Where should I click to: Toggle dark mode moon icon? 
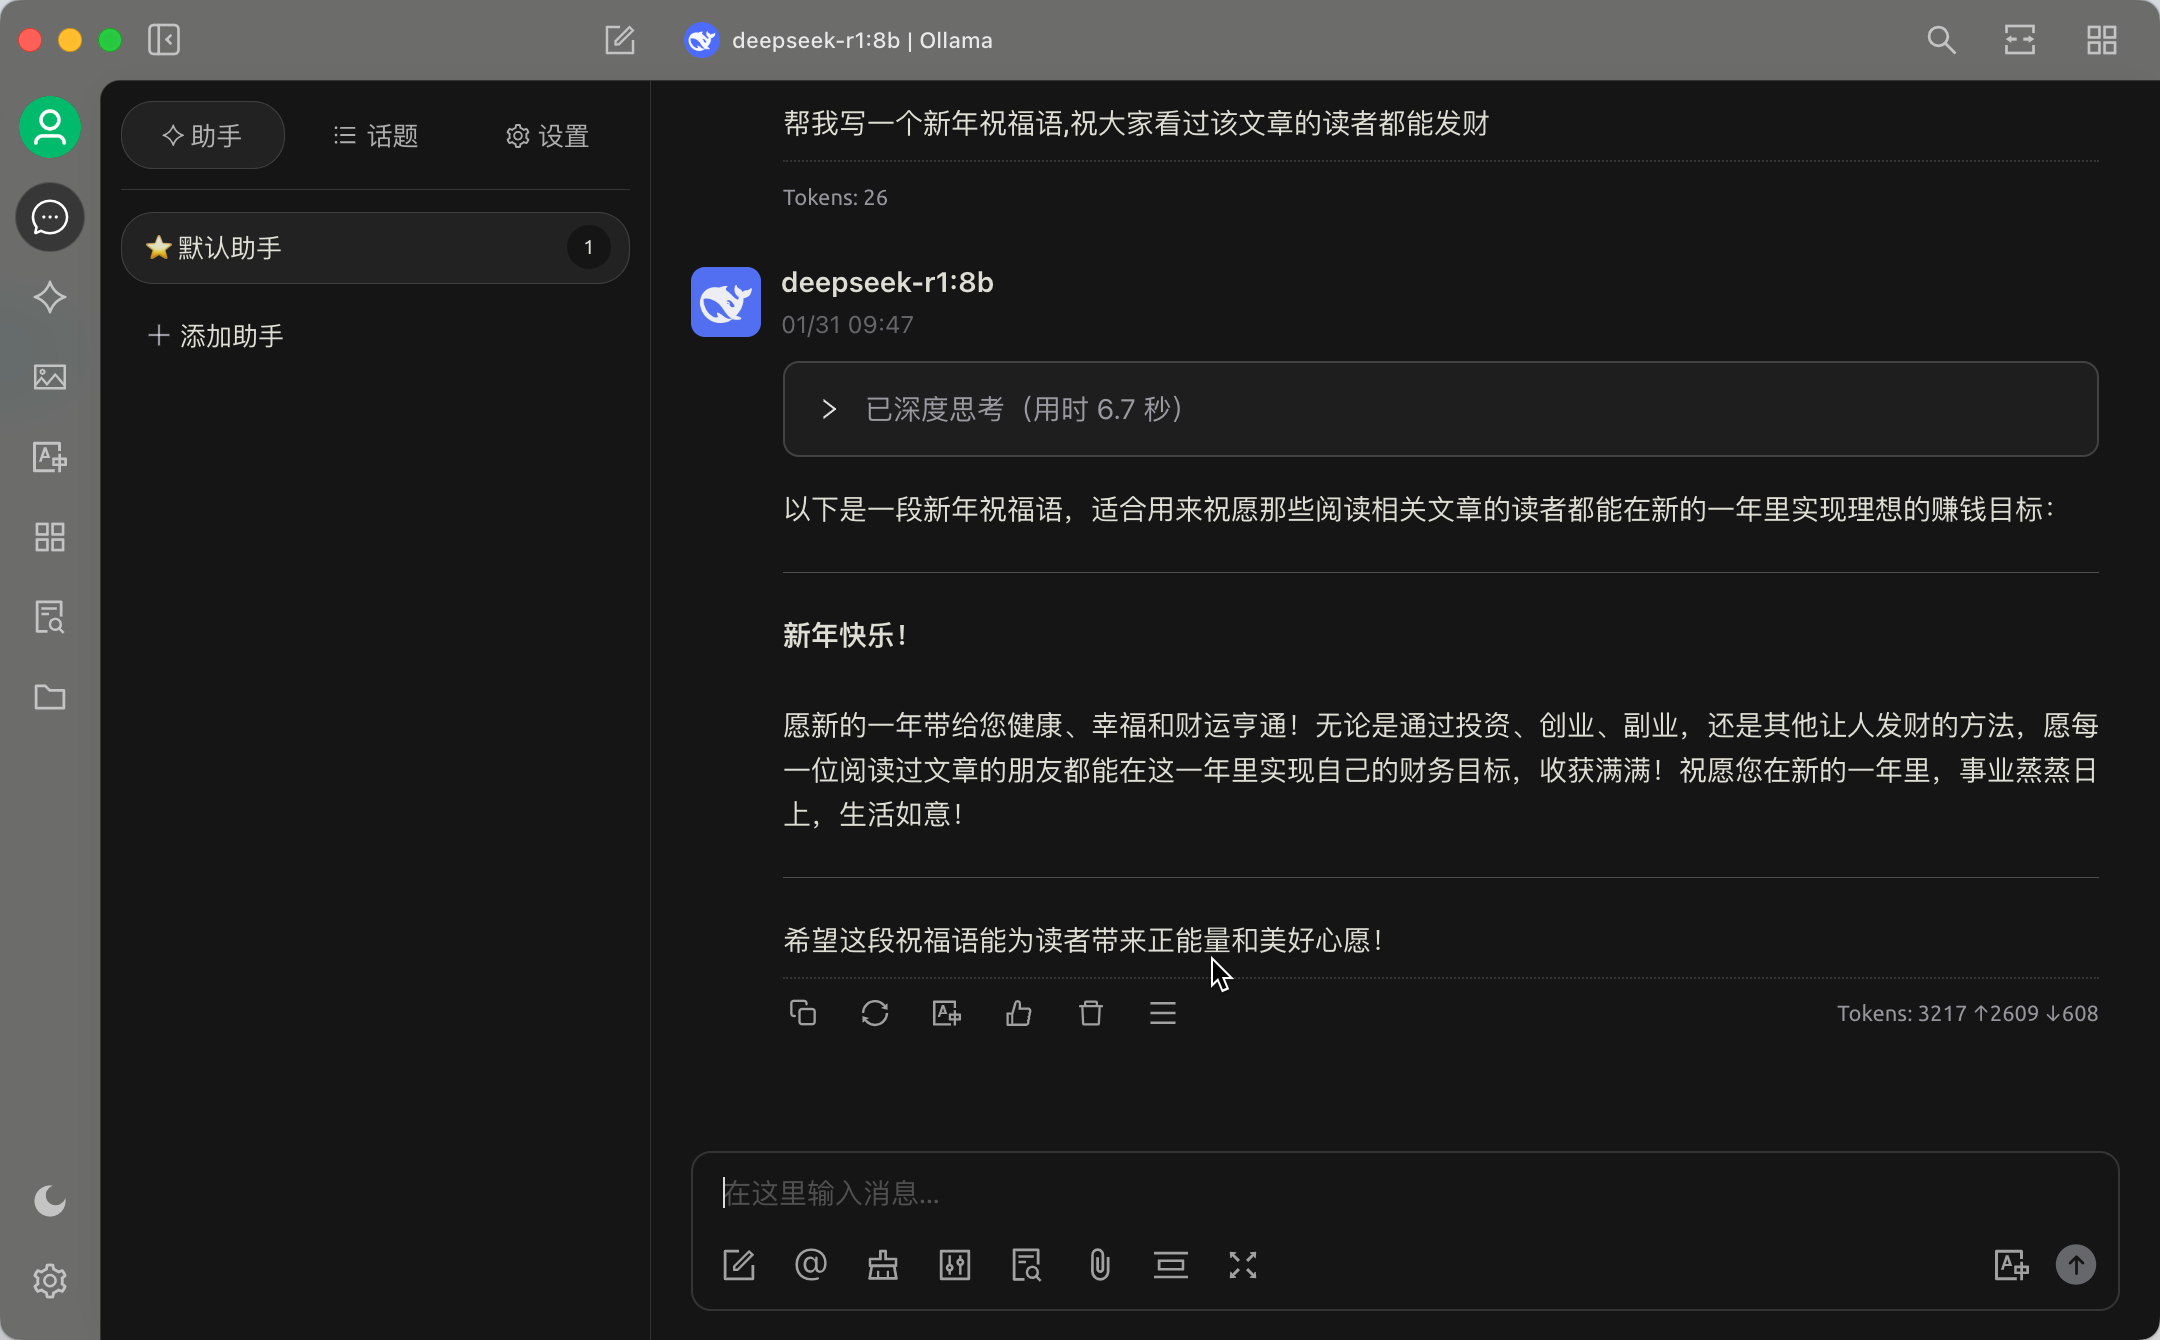point(50,1201)
